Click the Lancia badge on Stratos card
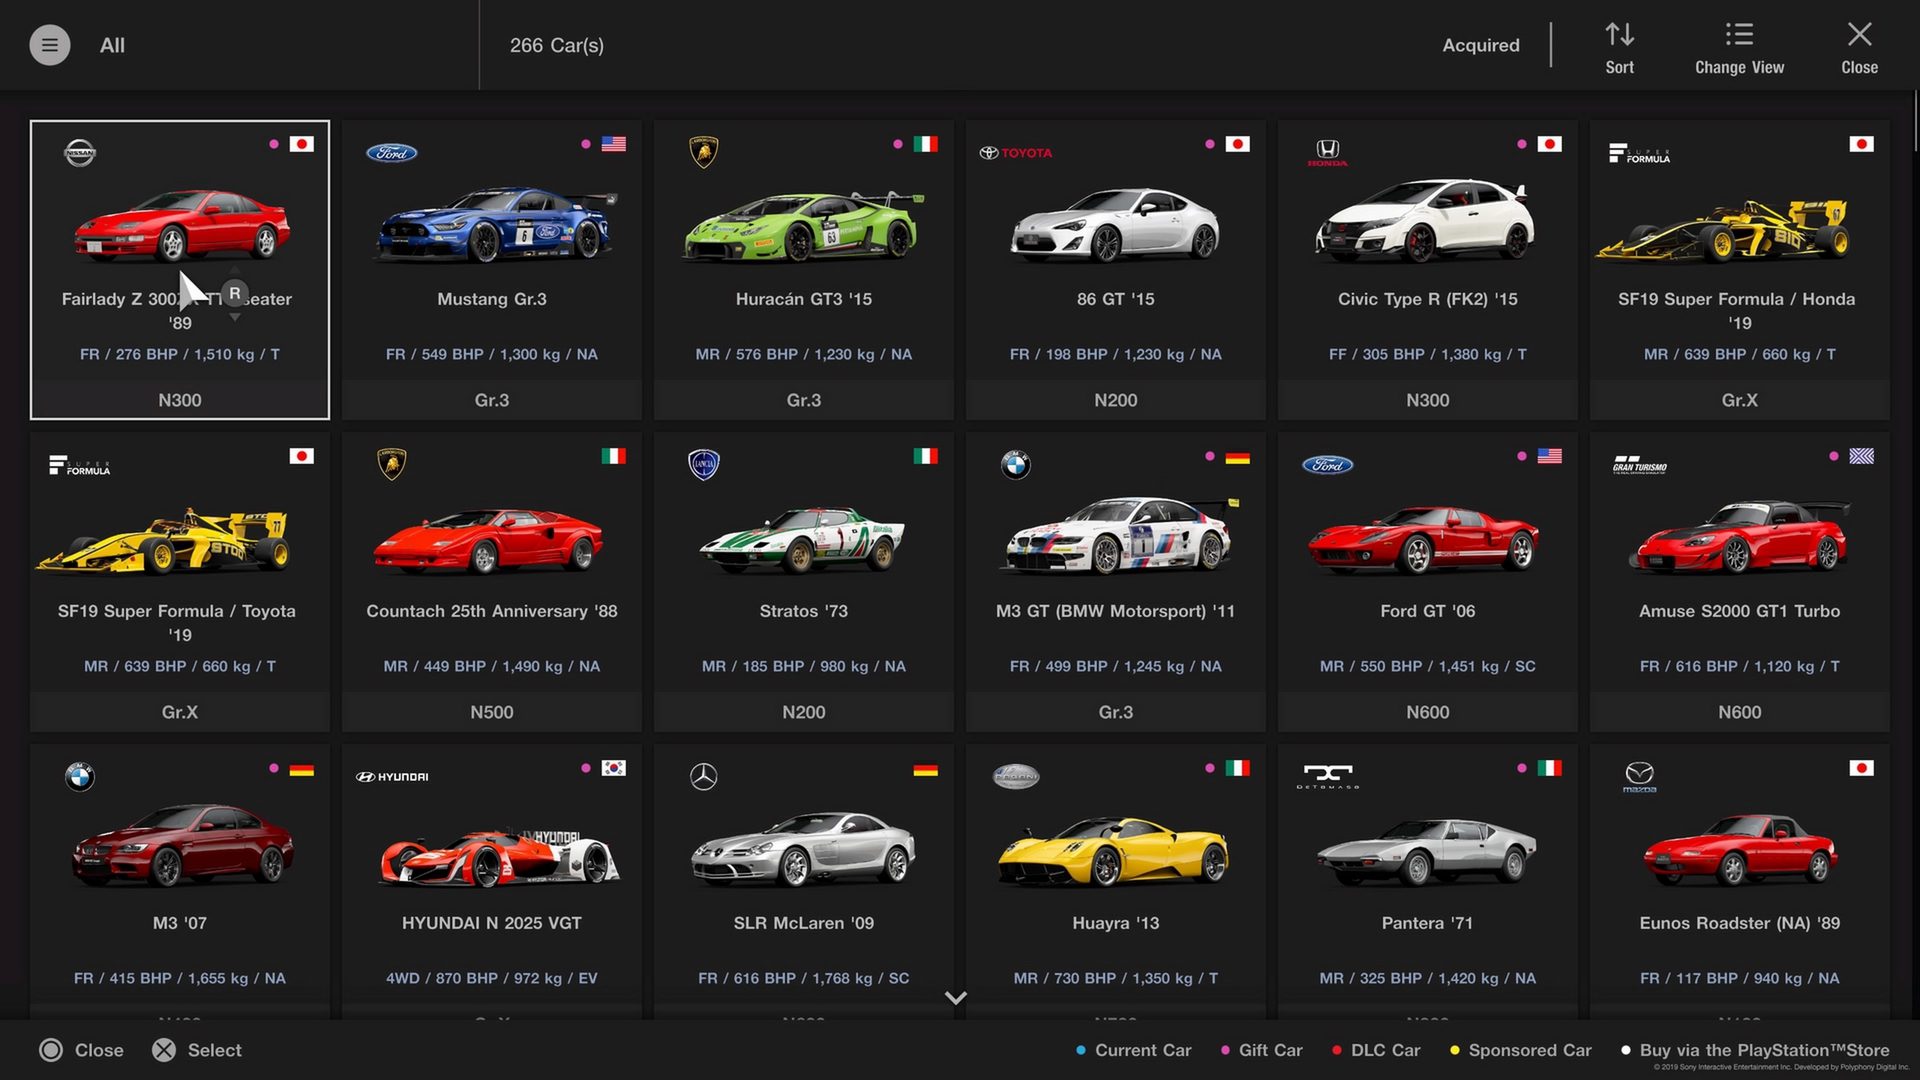This screenshot has height=1080, width=1920. [704, 464]
